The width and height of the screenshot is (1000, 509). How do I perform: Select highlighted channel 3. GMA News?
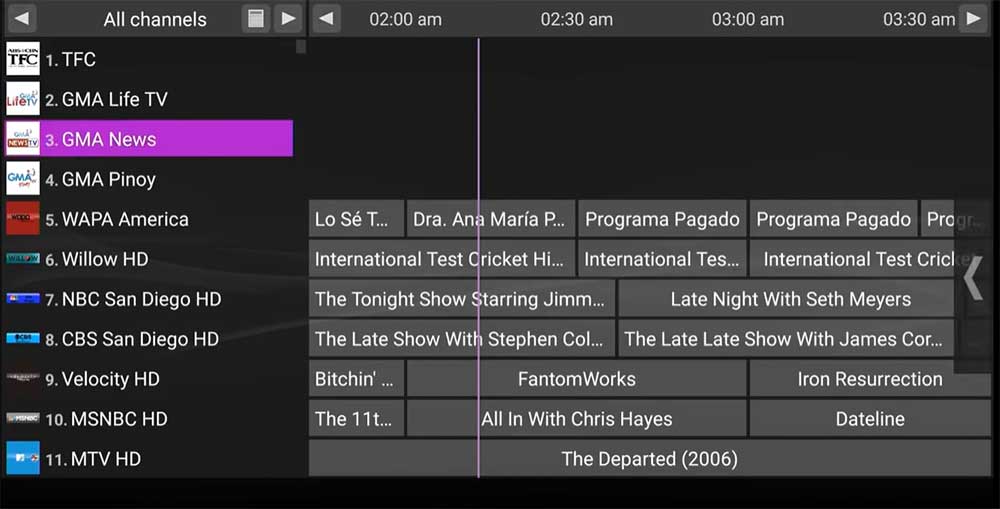150,138
